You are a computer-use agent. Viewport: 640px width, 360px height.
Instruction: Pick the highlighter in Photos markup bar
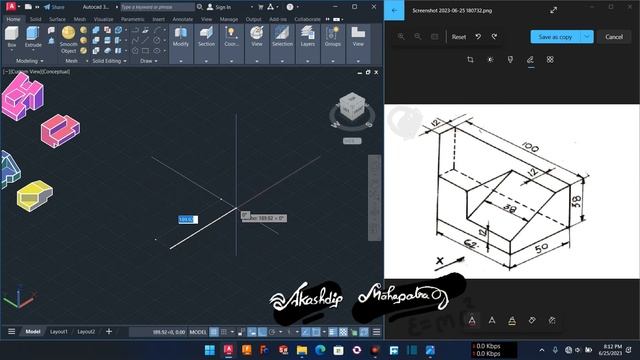tap(512, 320)
